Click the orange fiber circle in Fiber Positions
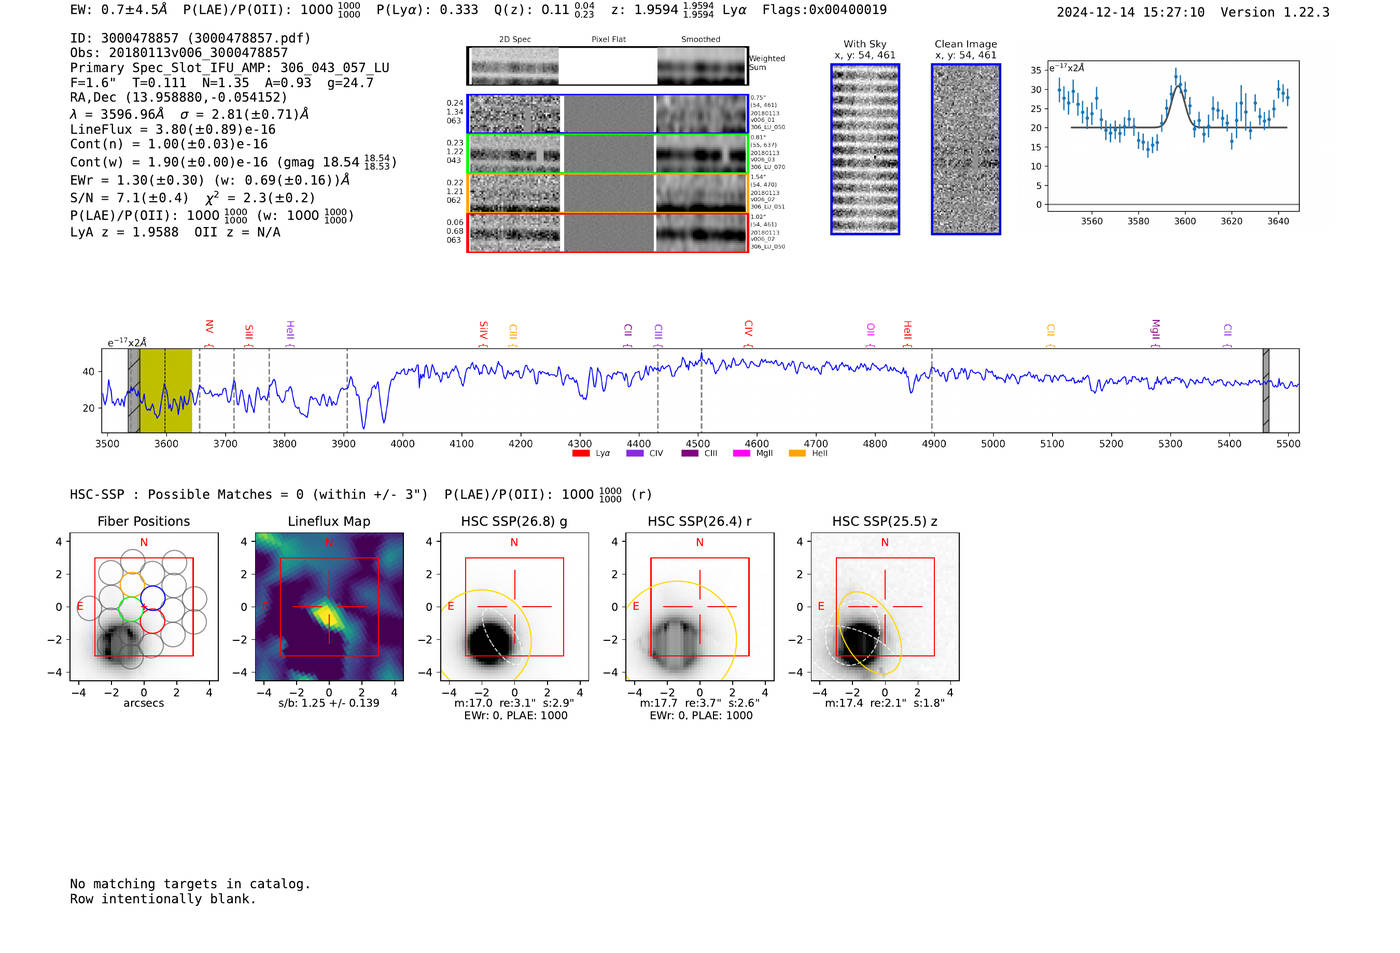Viewport: 1400px width, 953px height. [x=132, y=584]
